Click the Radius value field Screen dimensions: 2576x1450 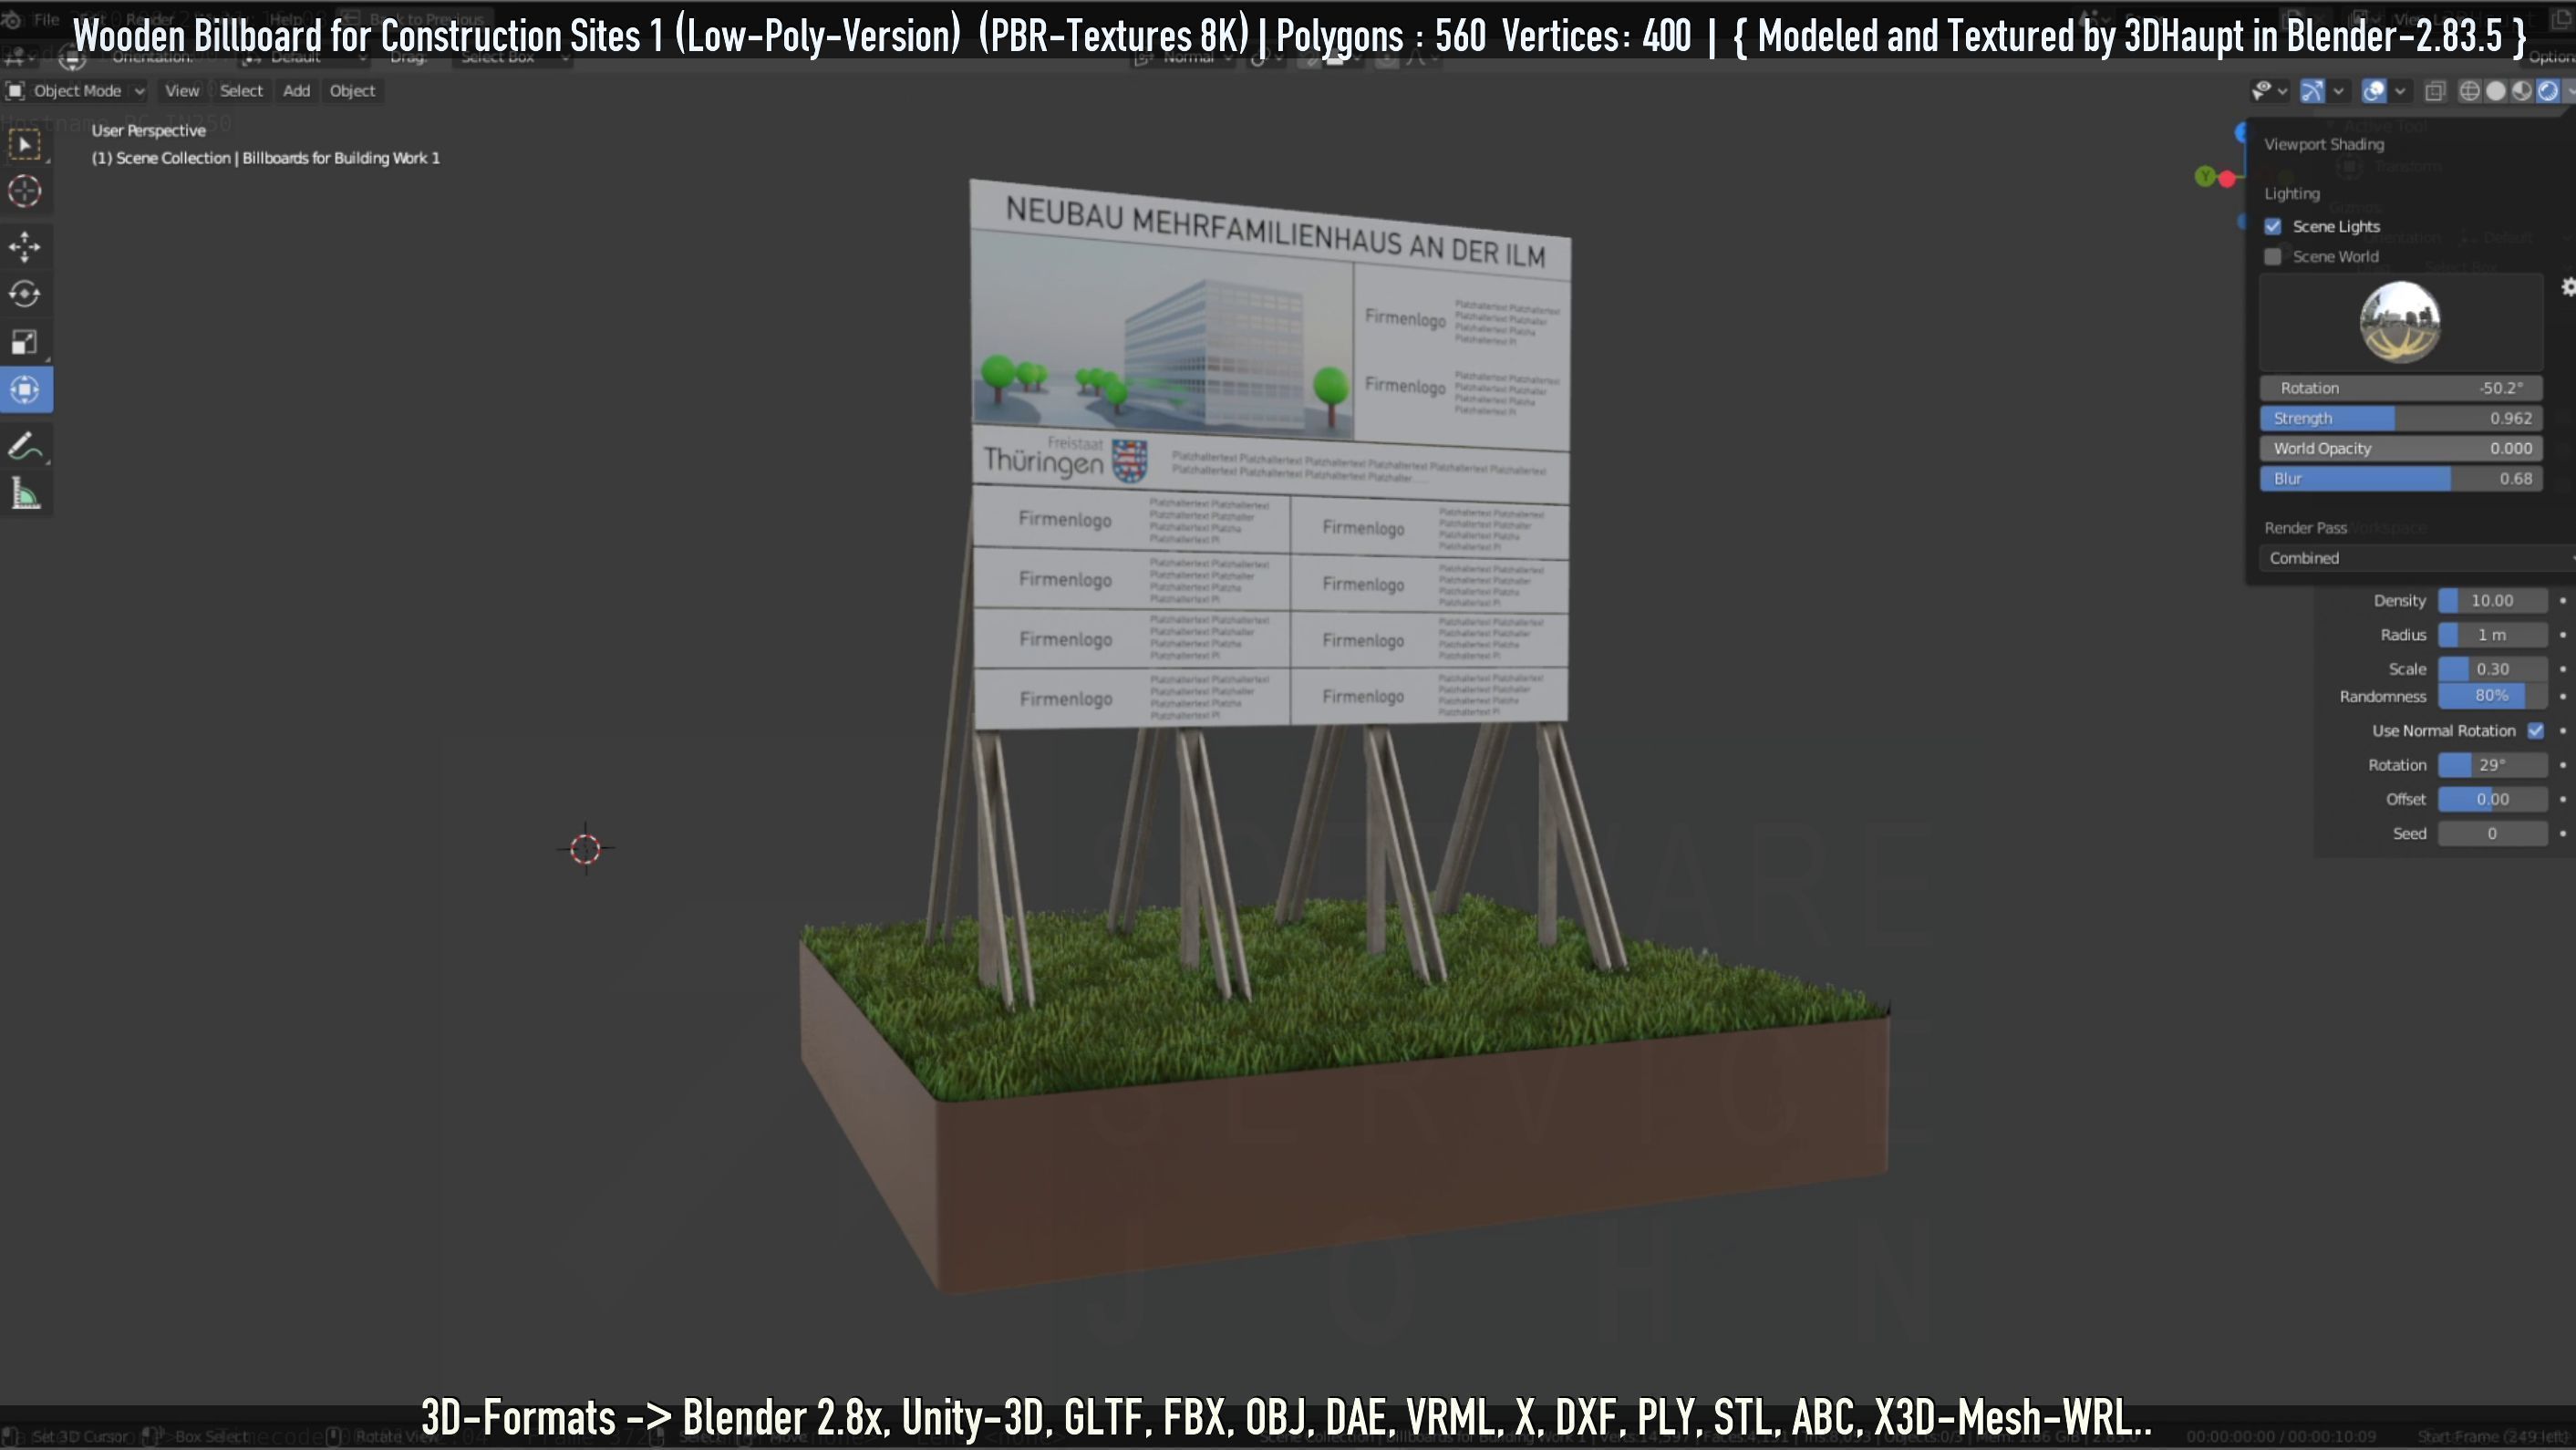coord(2492,635)
